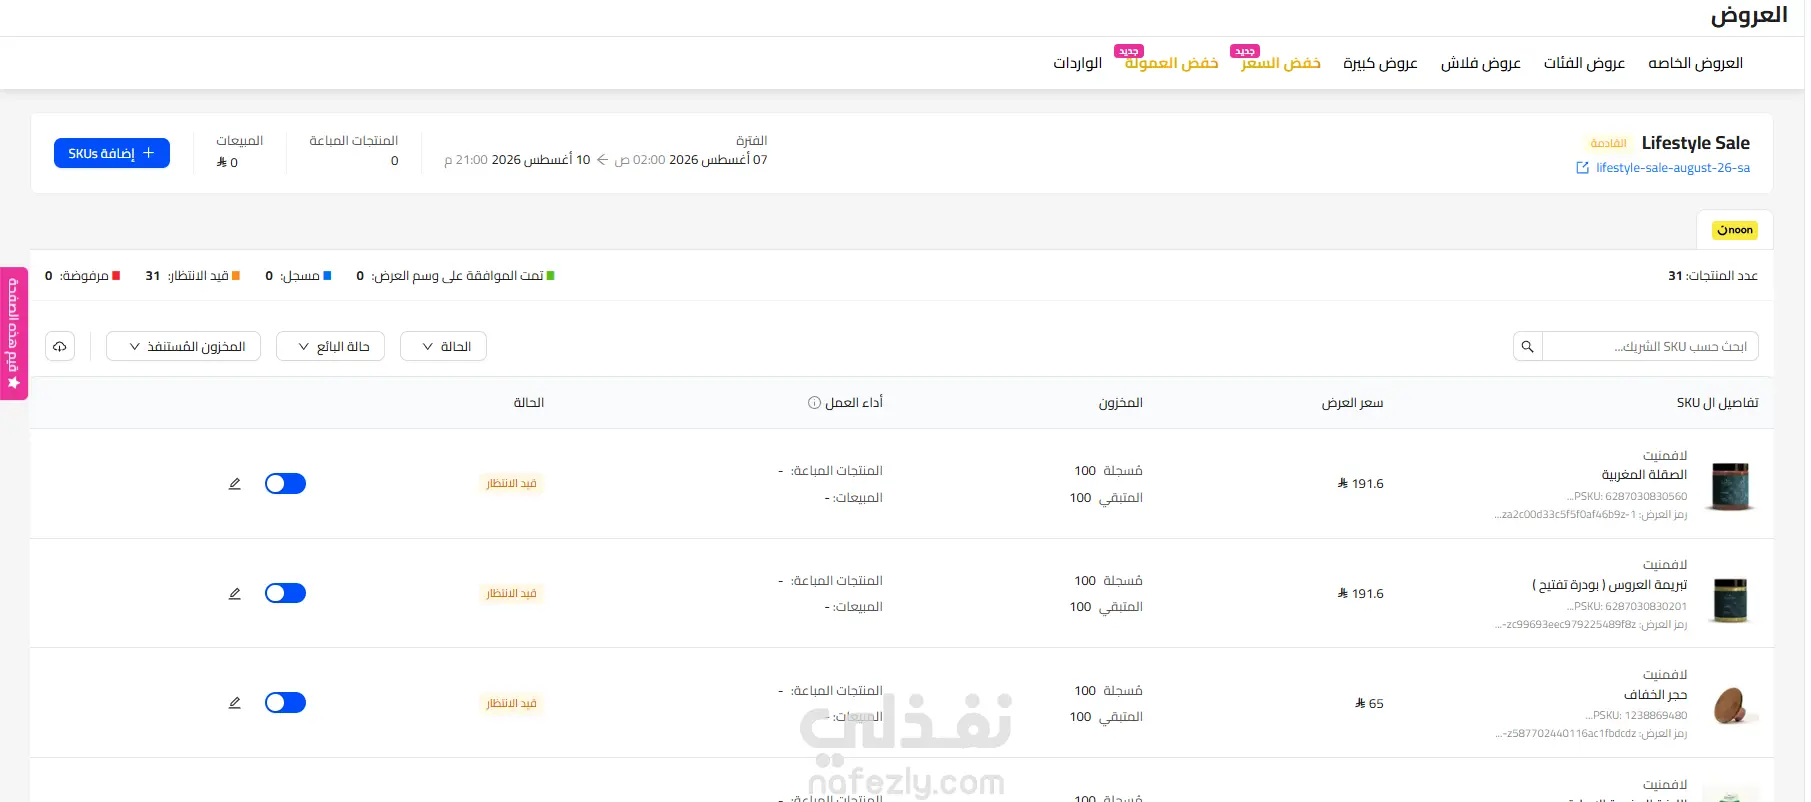
Task: Select the خفض العمولة tab
Action: pyautogui.click(x=1171, y=63)
